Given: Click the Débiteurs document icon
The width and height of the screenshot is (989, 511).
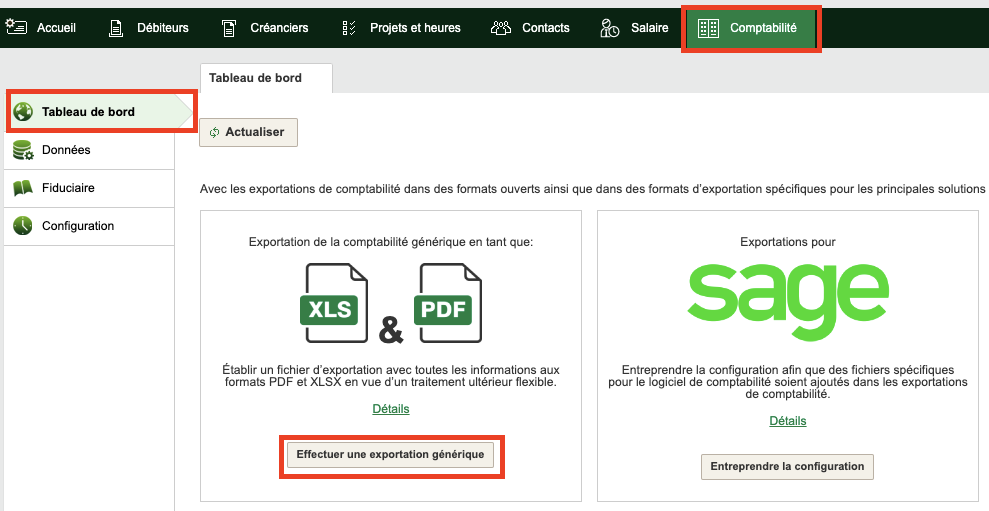Looking at the screenshot, I should point(115,28).
